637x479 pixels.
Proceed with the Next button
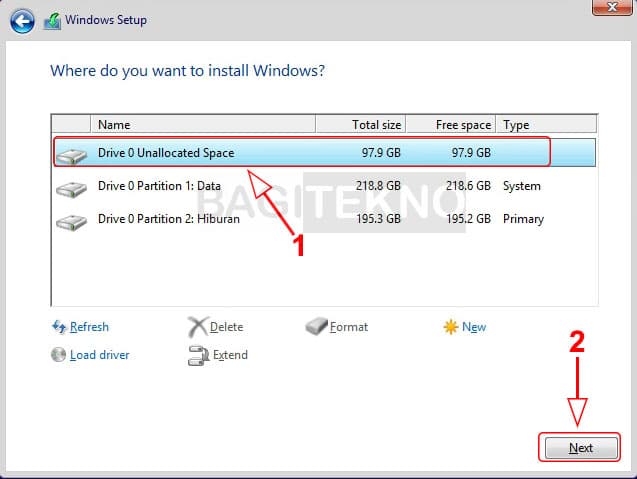pos(581,448)
